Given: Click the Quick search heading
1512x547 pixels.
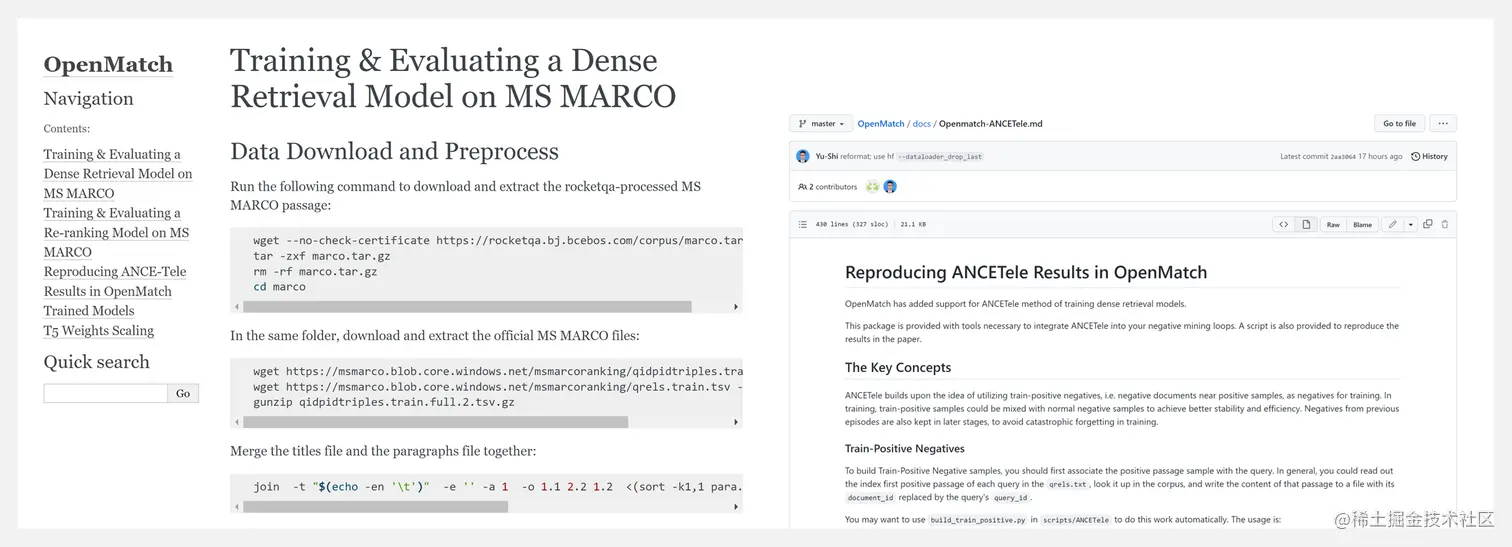Looking at the screenshot, I should (x=96, y=362).
